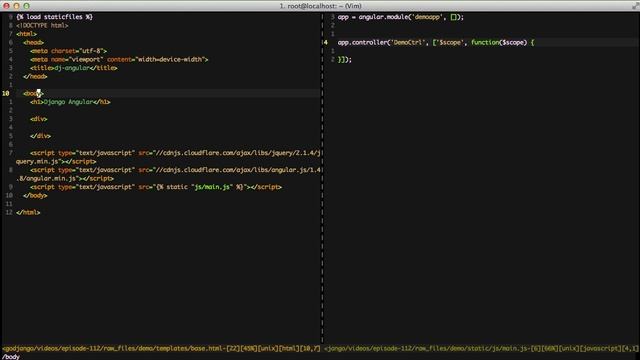The image size is (640, 360).
Task: Click the '<title>dj-angular</title>' line
Action: coord(74,68)
